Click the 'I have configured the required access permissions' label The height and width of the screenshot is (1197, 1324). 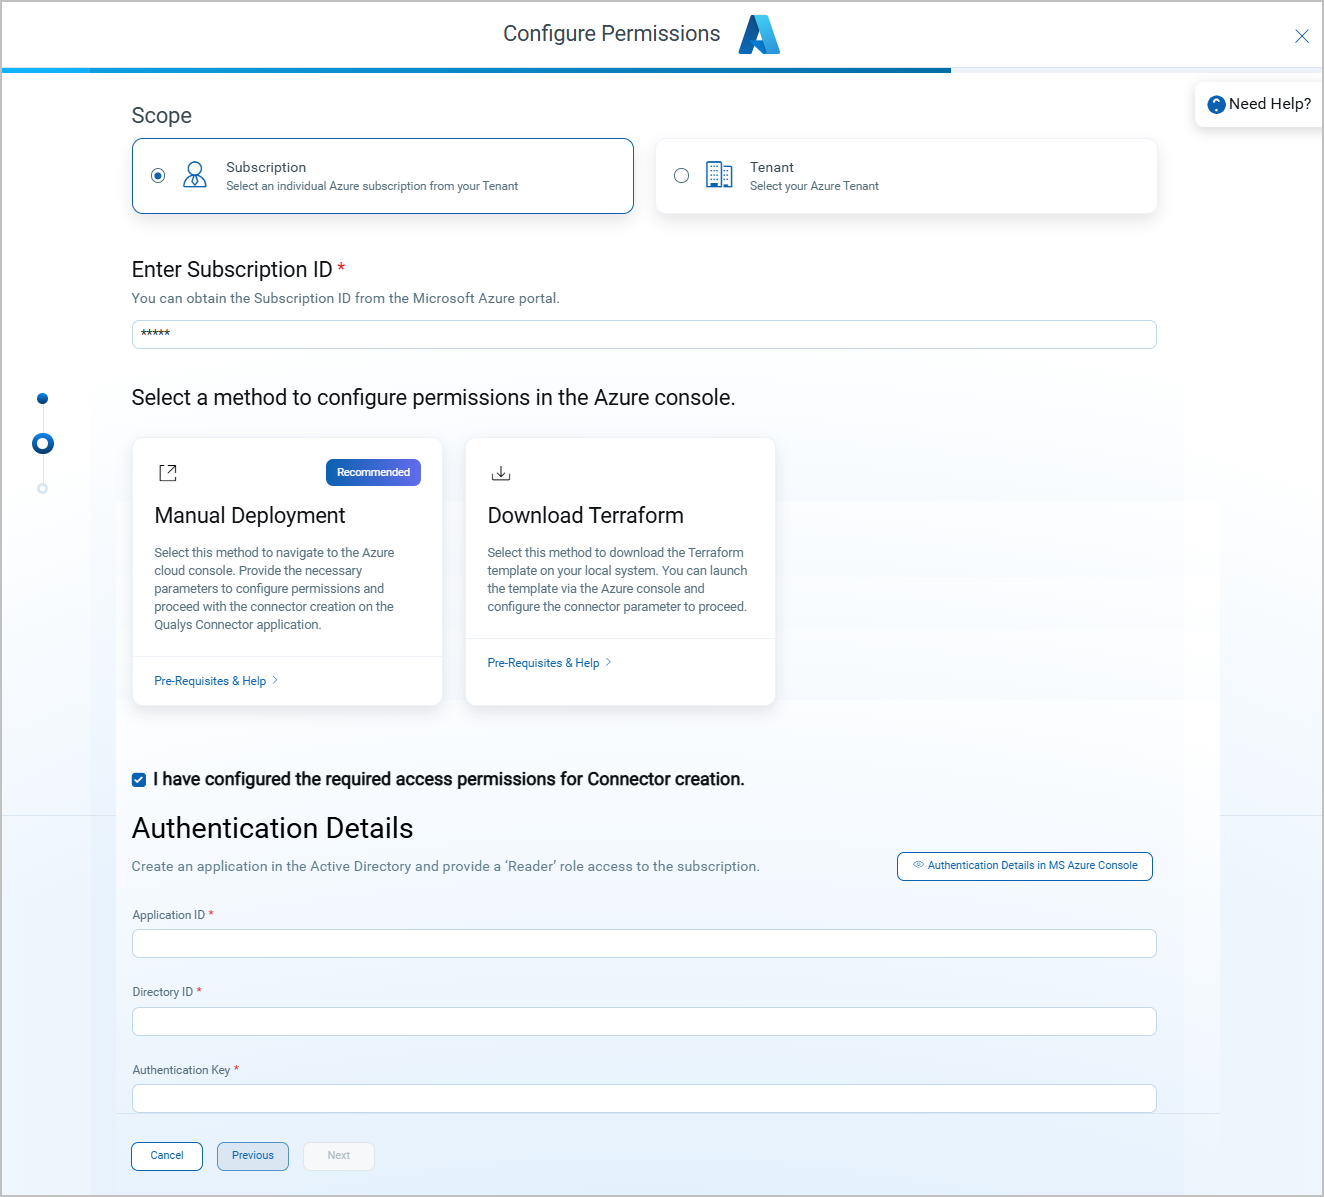point(449,779)
